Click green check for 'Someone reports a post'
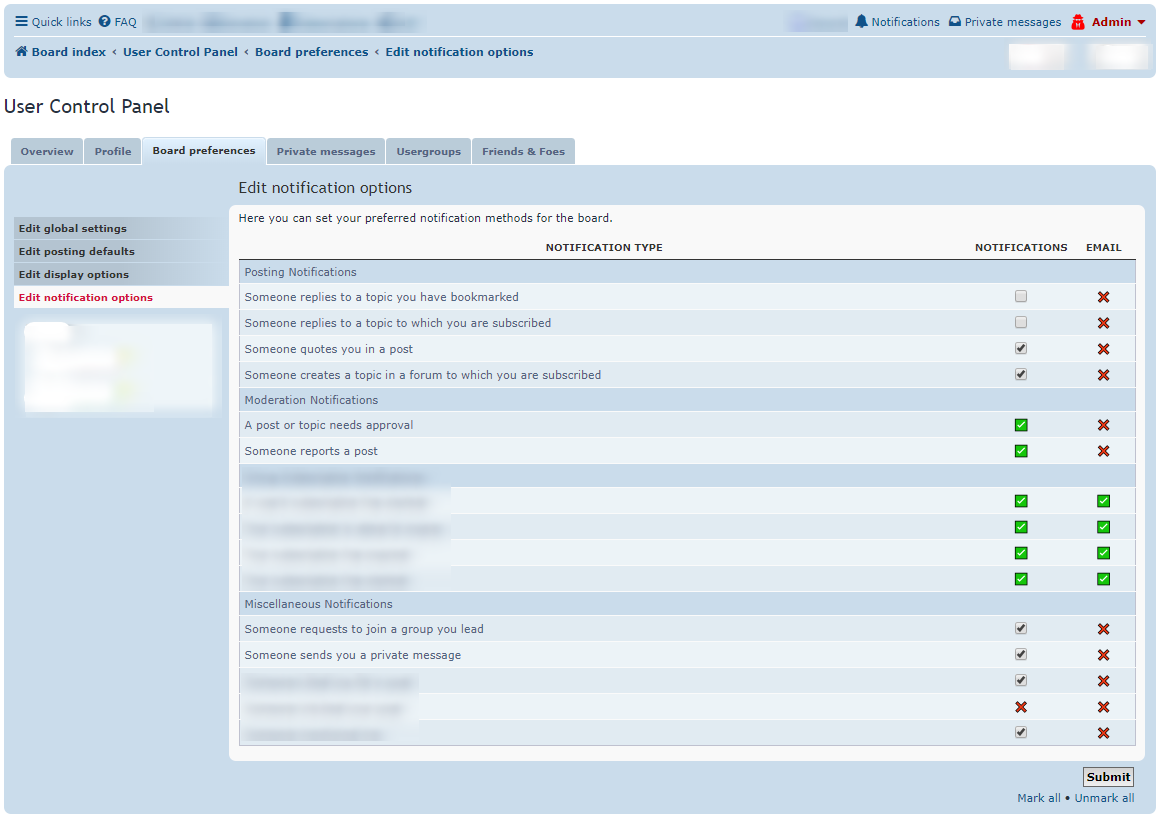This screenshot has width=1159, height=817. tap(1020, 451)
